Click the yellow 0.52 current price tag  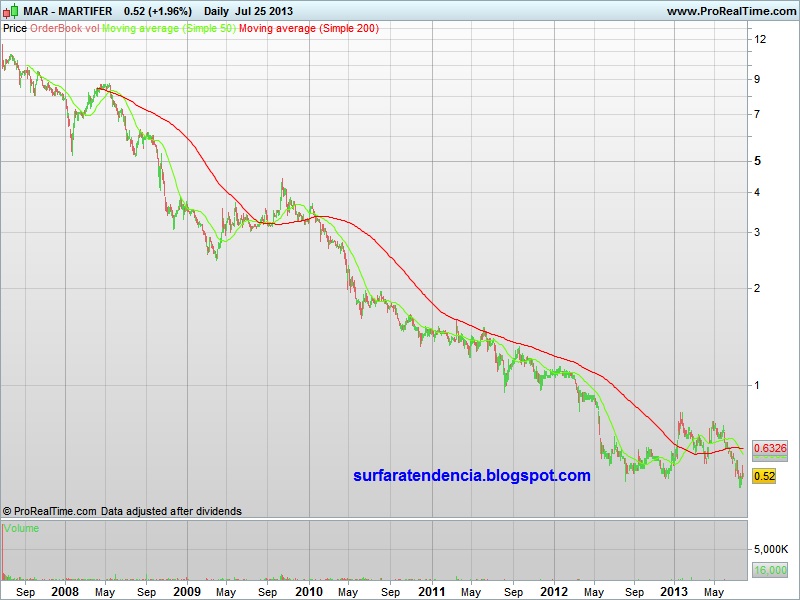764,476
